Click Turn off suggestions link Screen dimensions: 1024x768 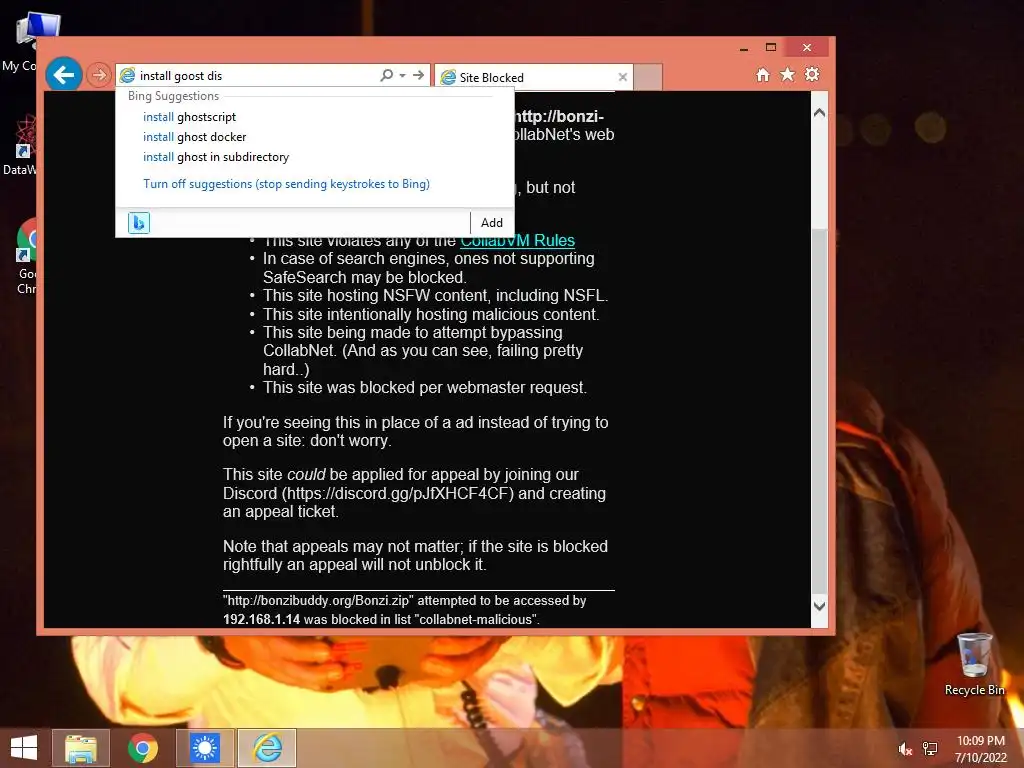pyautogui.click(x=286, y=184)
